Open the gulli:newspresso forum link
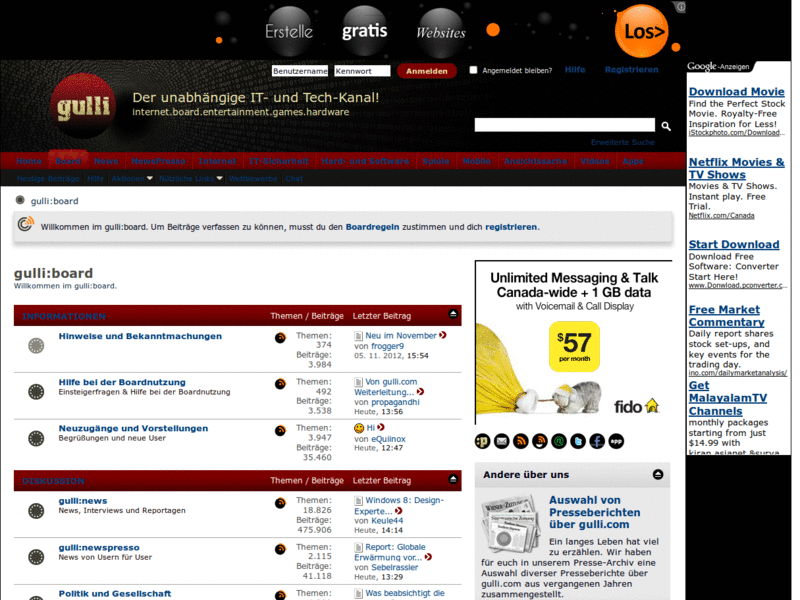The image size is (800, 600). [99, 547]
